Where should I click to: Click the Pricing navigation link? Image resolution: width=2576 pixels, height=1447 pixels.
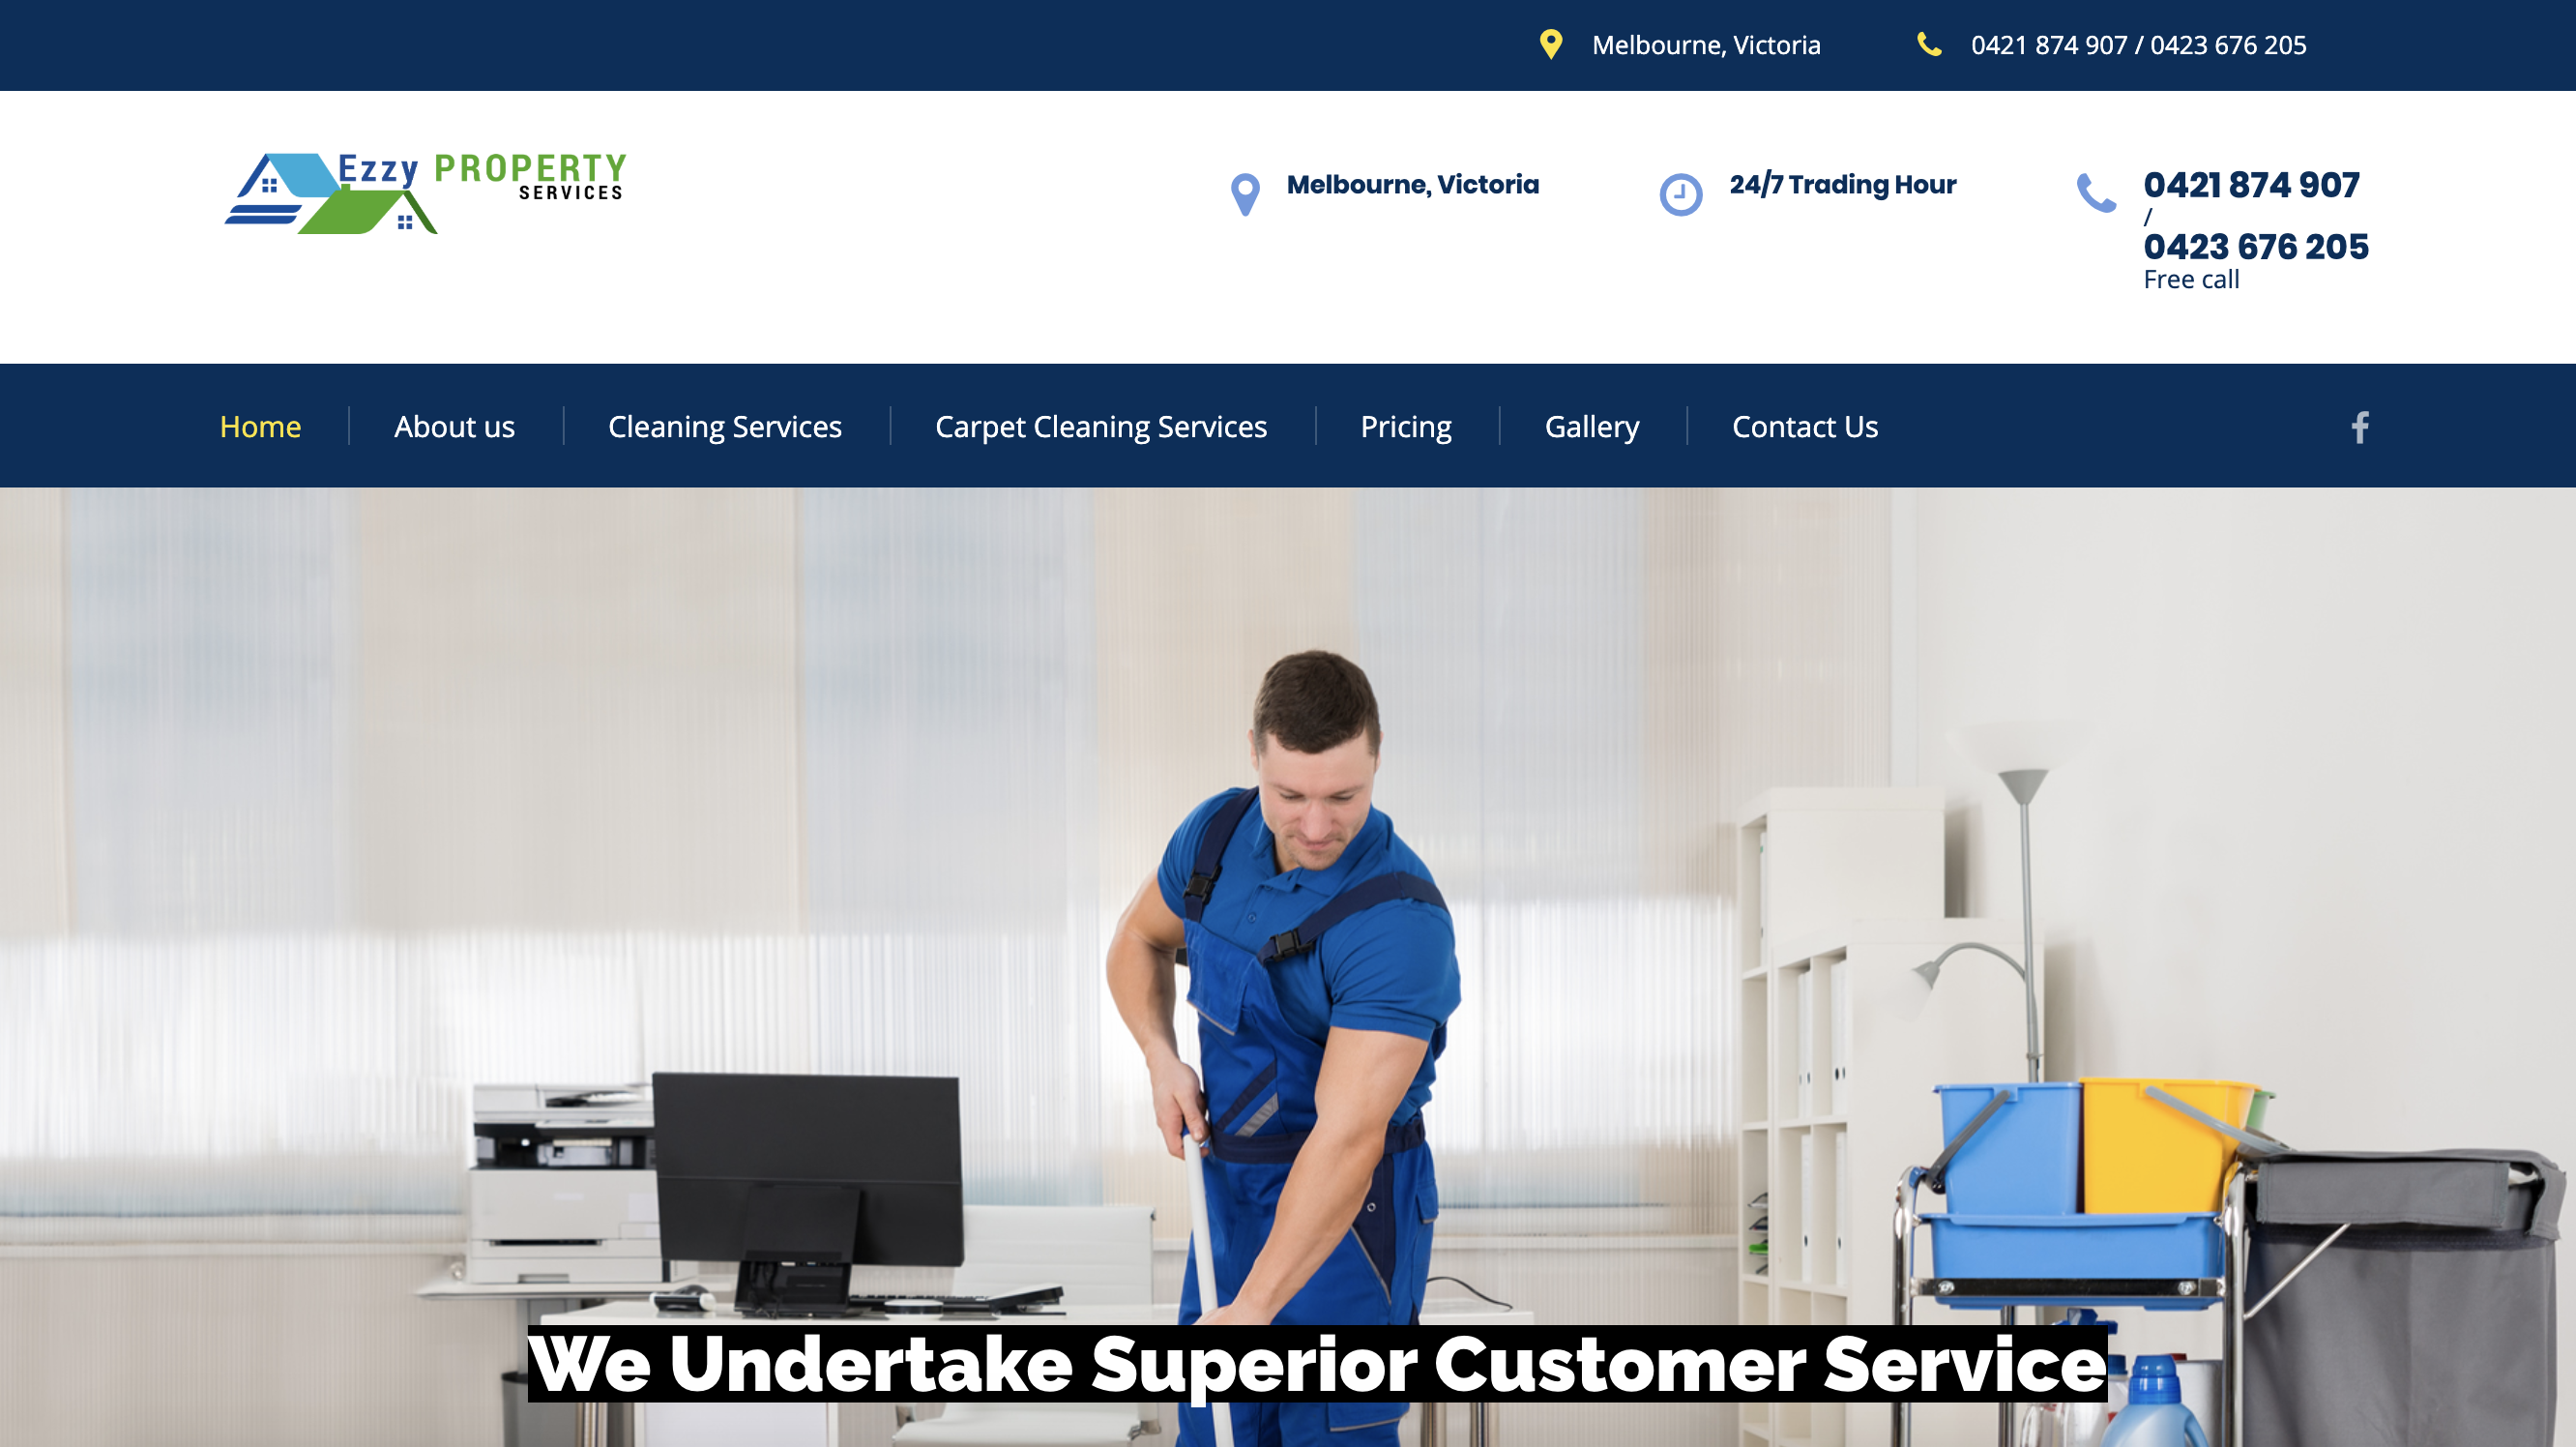click(1405, 427)
